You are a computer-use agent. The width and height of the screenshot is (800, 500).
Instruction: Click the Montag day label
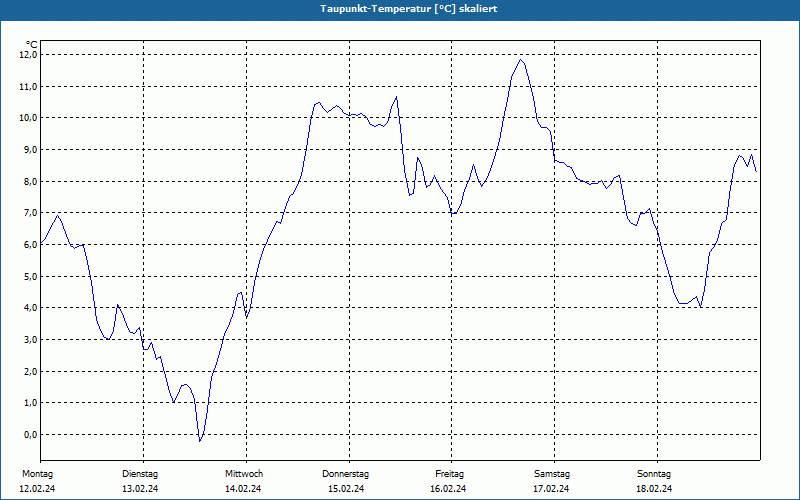(37, 474)
